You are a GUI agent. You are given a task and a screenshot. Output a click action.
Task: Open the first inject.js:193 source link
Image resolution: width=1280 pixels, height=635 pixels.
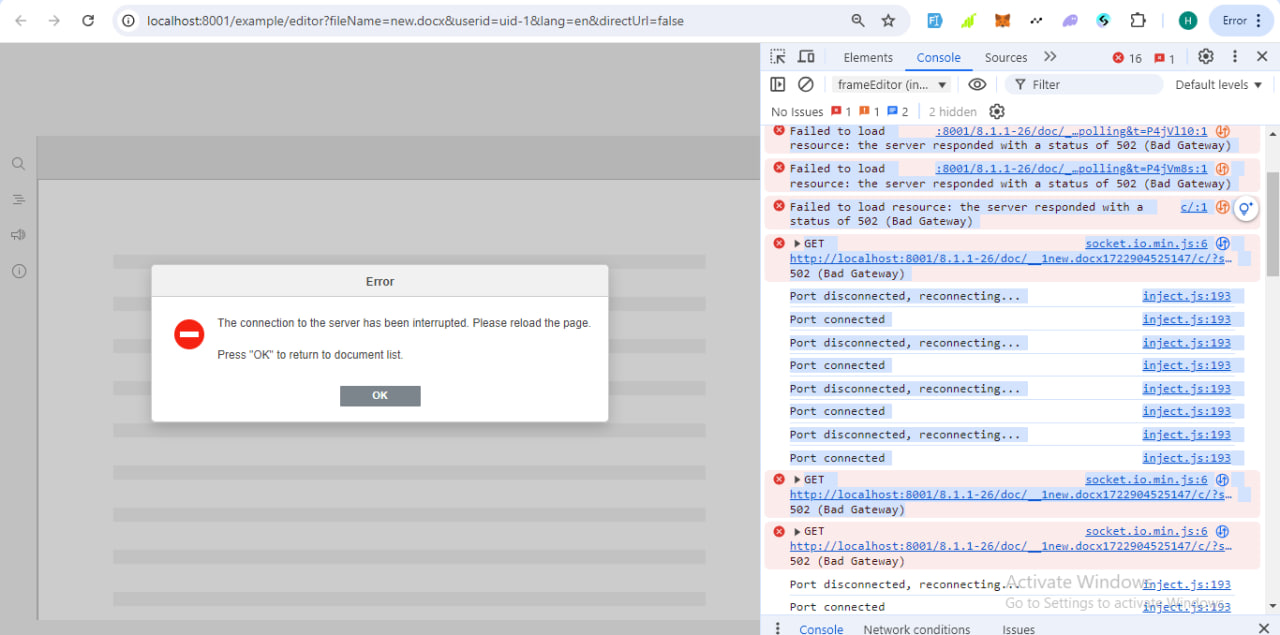pos(1187,296)
